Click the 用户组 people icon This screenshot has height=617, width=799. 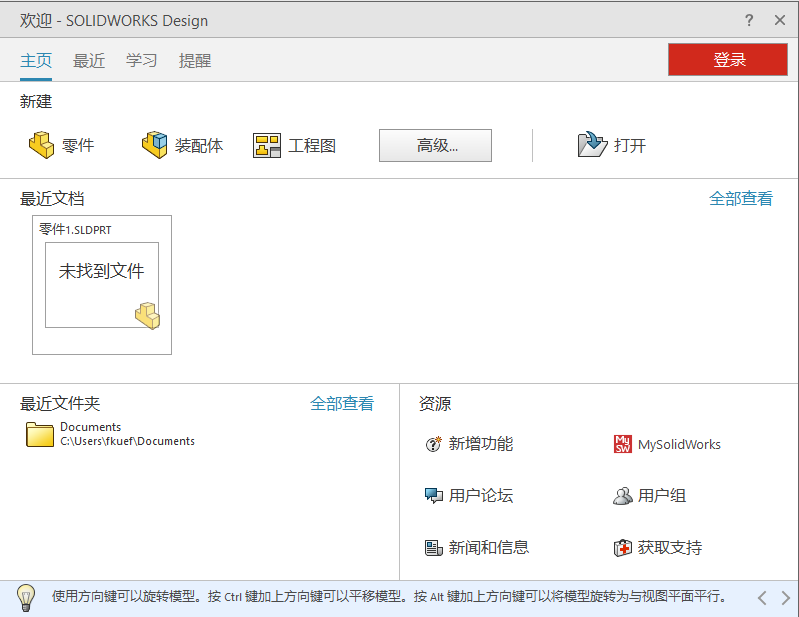point(623,496)
